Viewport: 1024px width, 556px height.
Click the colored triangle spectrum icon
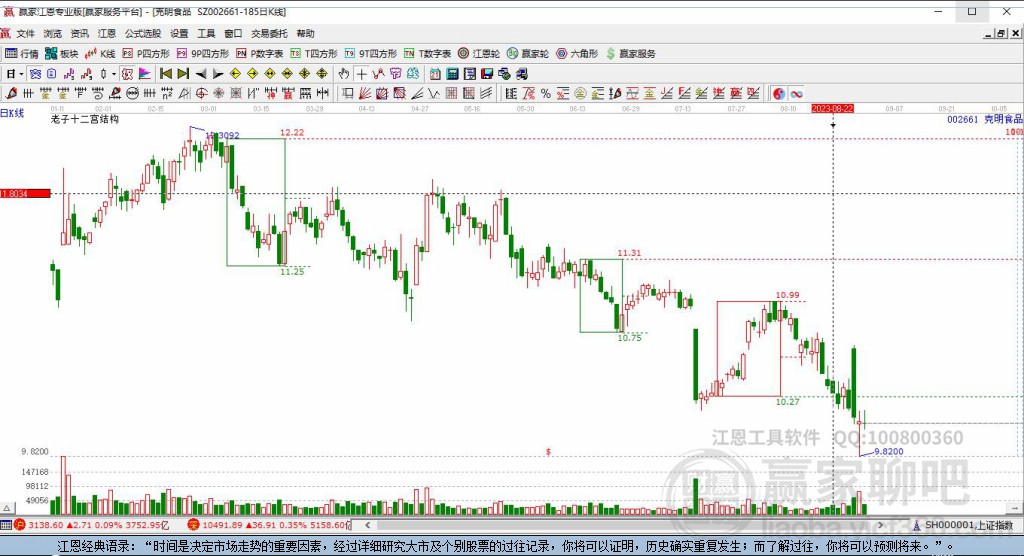pyautogui.click(x=144, y=74)
